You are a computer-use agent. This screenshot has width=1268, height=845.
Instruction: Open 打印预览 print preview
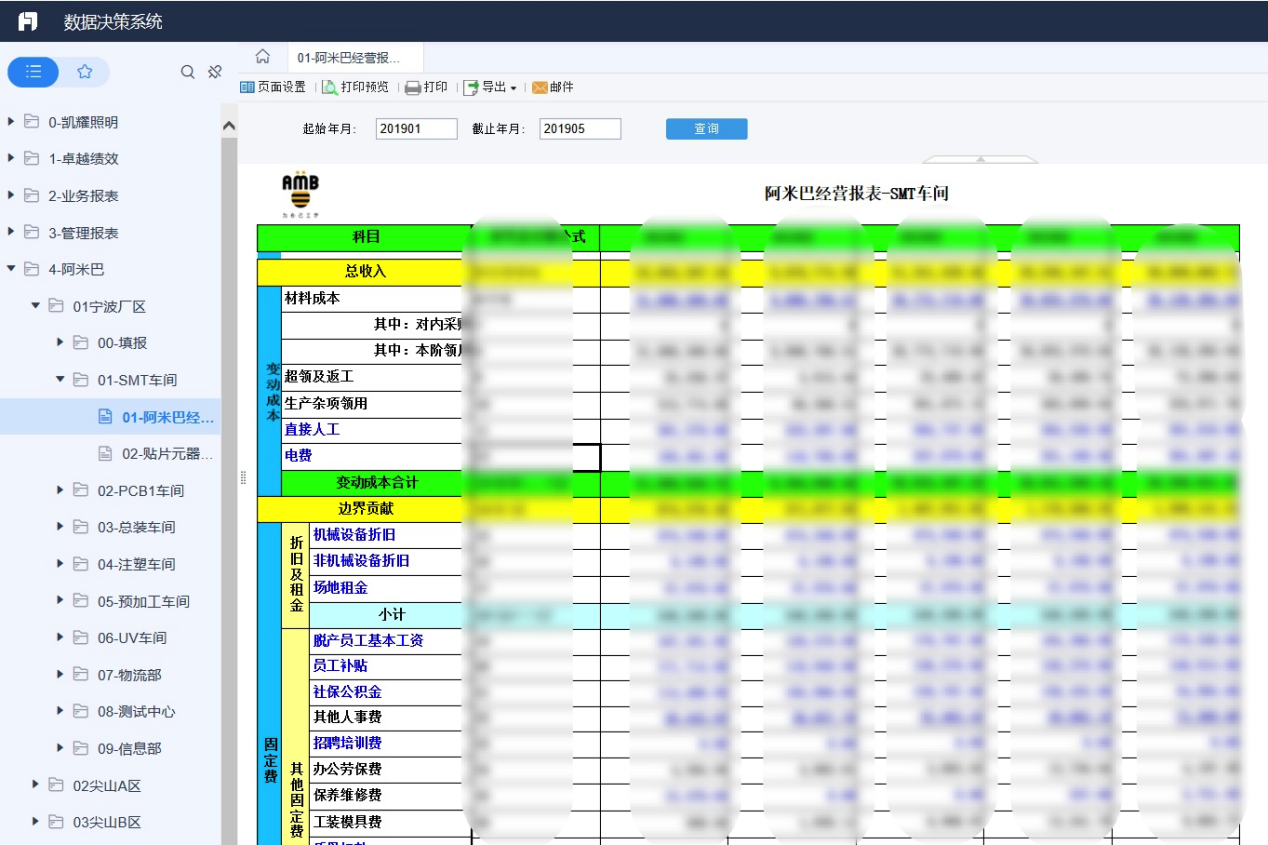click(x=355, y=87)
